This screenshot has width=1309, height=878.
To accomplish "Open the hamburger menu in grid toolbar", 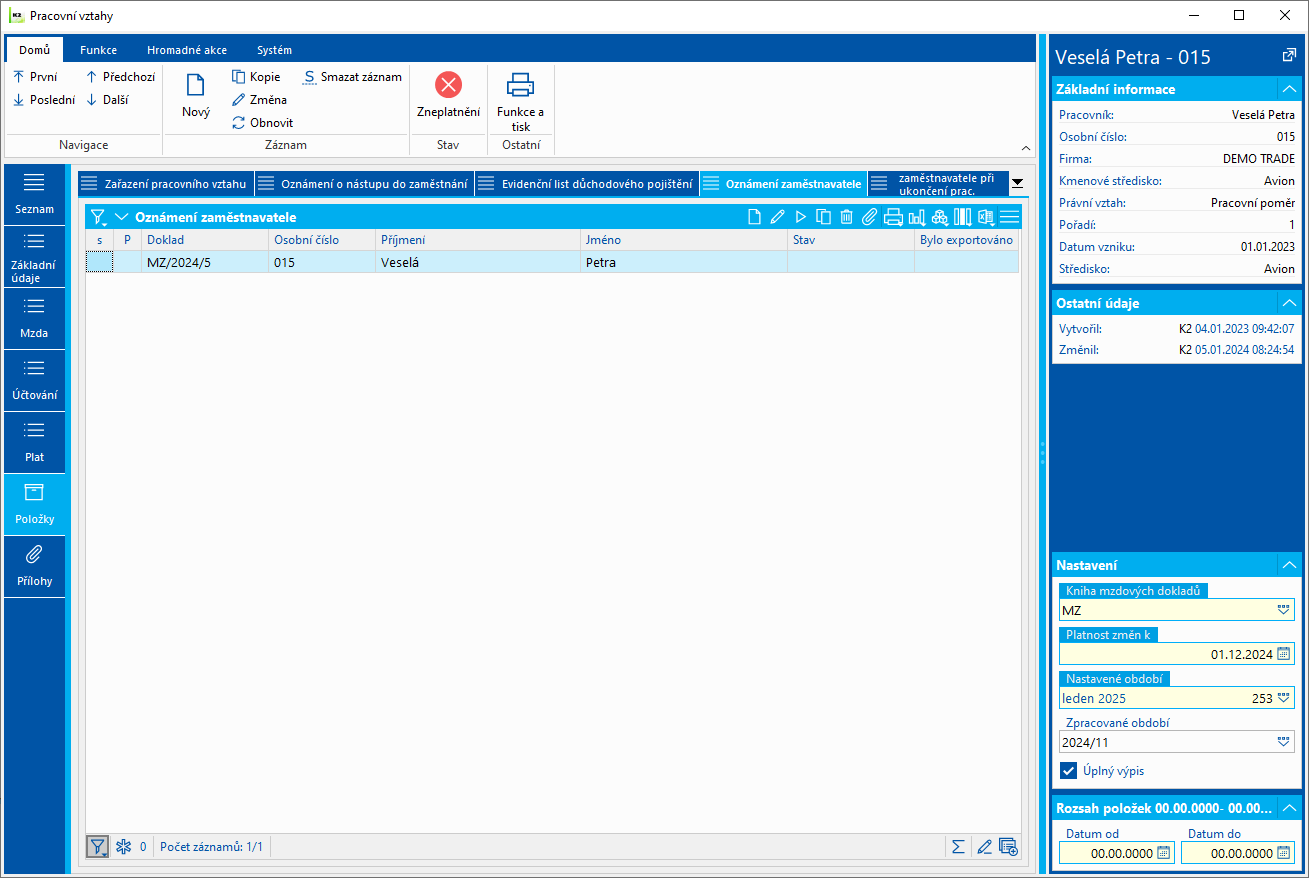I will [x=1009, y=217].
